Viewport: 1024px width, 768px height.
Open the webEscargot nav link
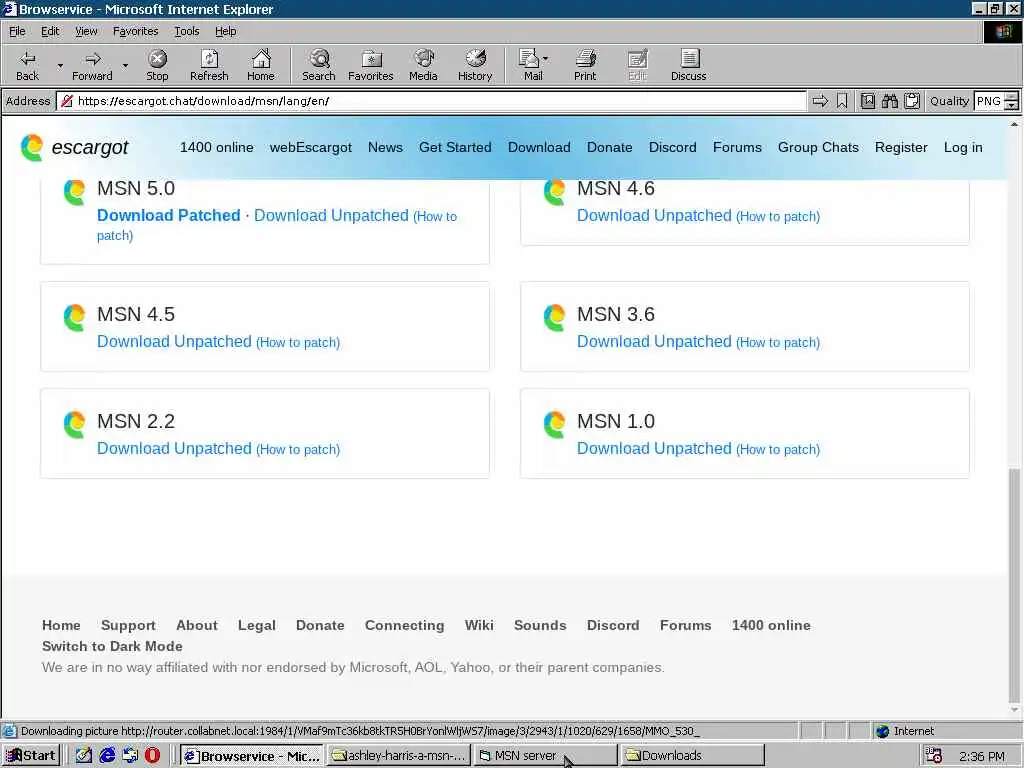coord(311,148)
